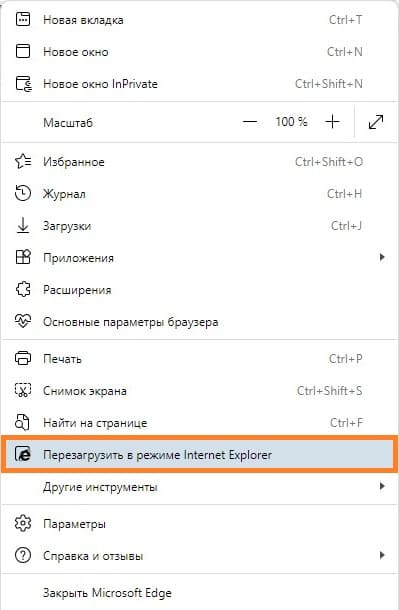Open new InPrivate window via its icon
The width and height of the screenshot is (399, 610).
(x=23, y=83)
